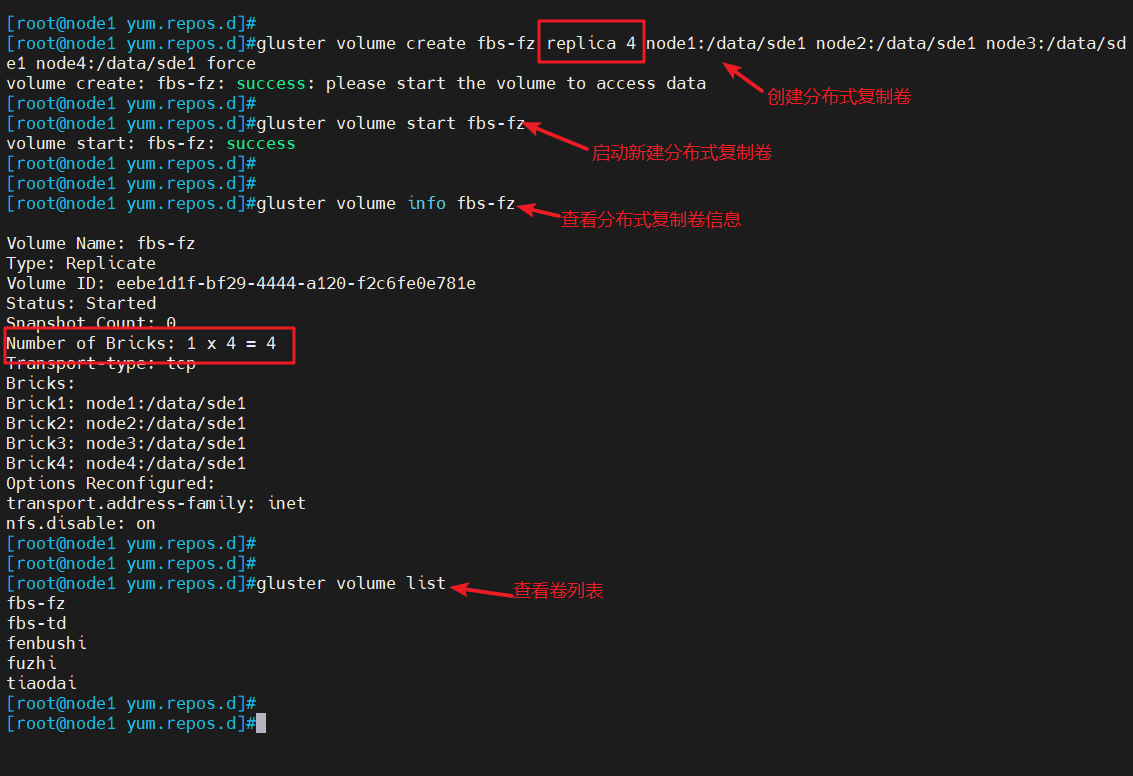Click the 'Options Reconfigured:' line
Viewport: 1133px width, 776px height.
[x=111, y=483]
